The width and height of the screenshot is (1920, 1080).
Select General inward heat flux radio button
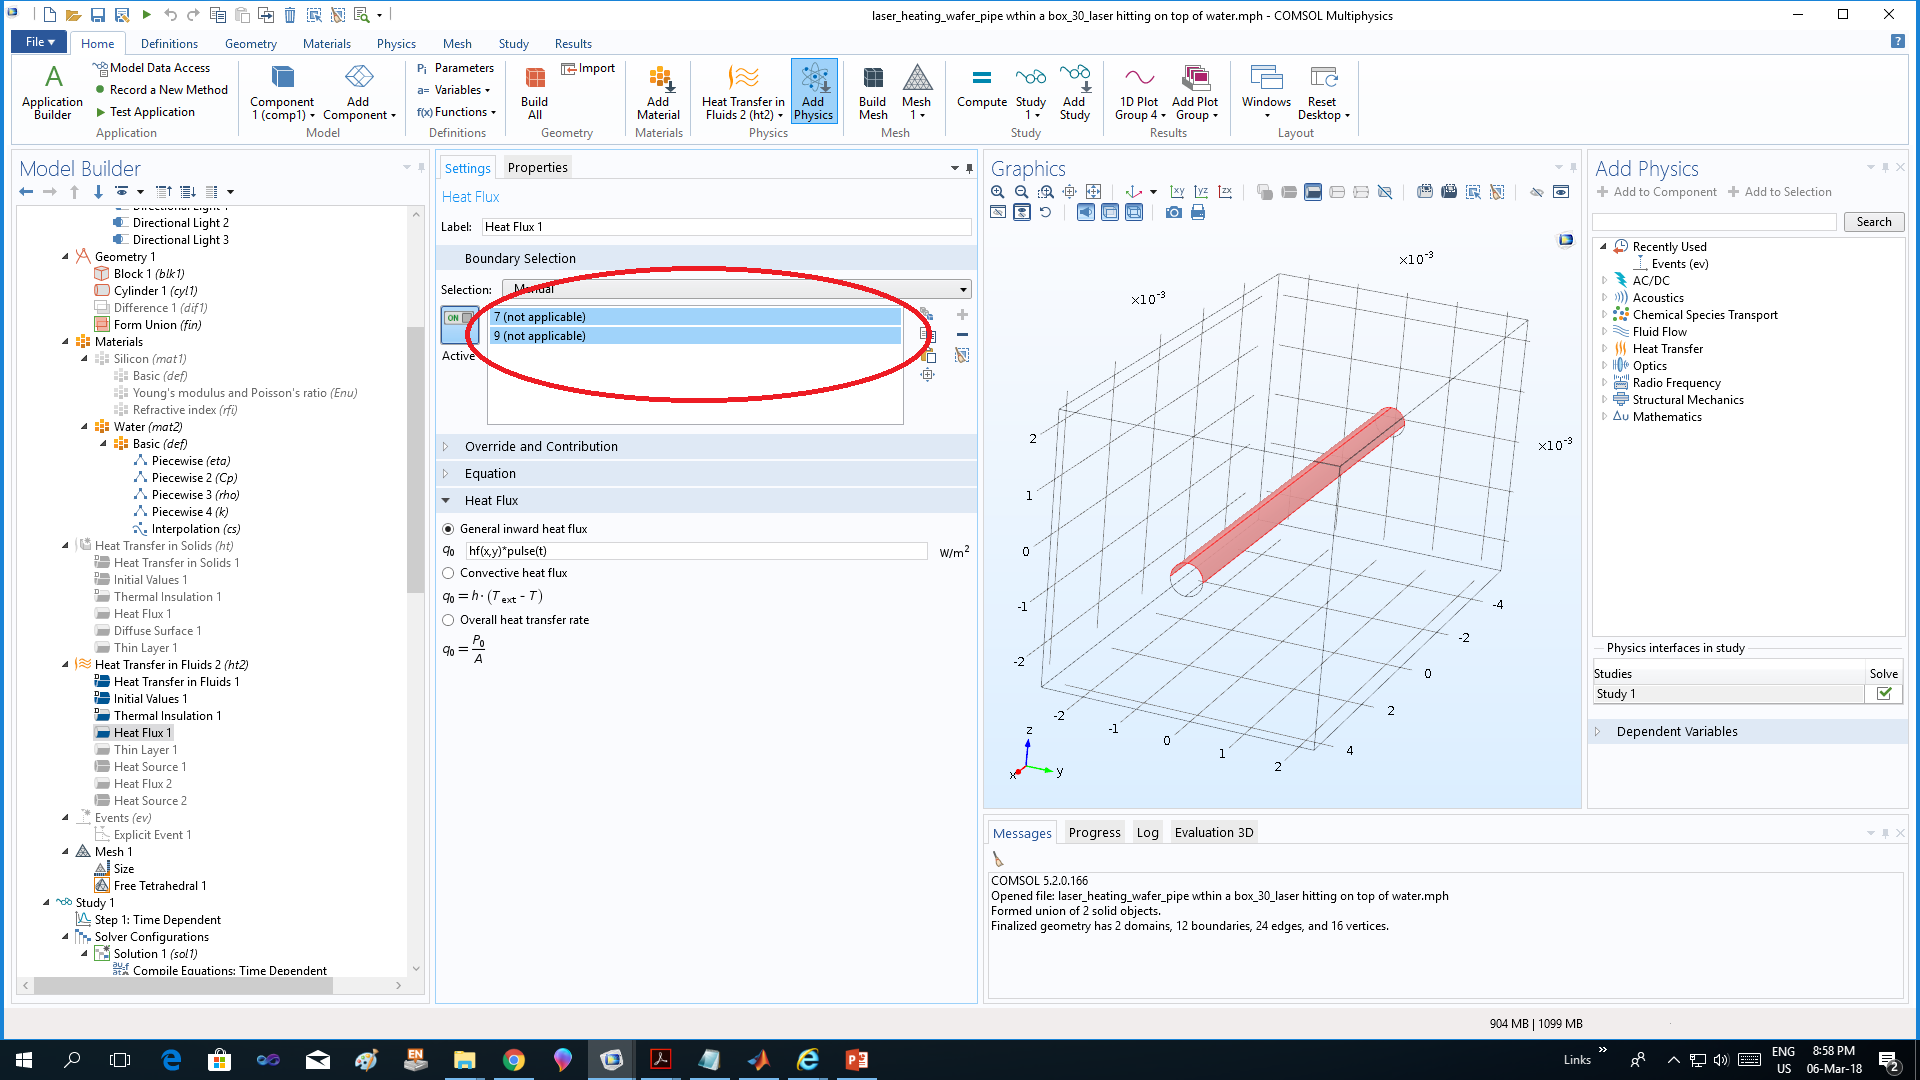pos(448,529)
